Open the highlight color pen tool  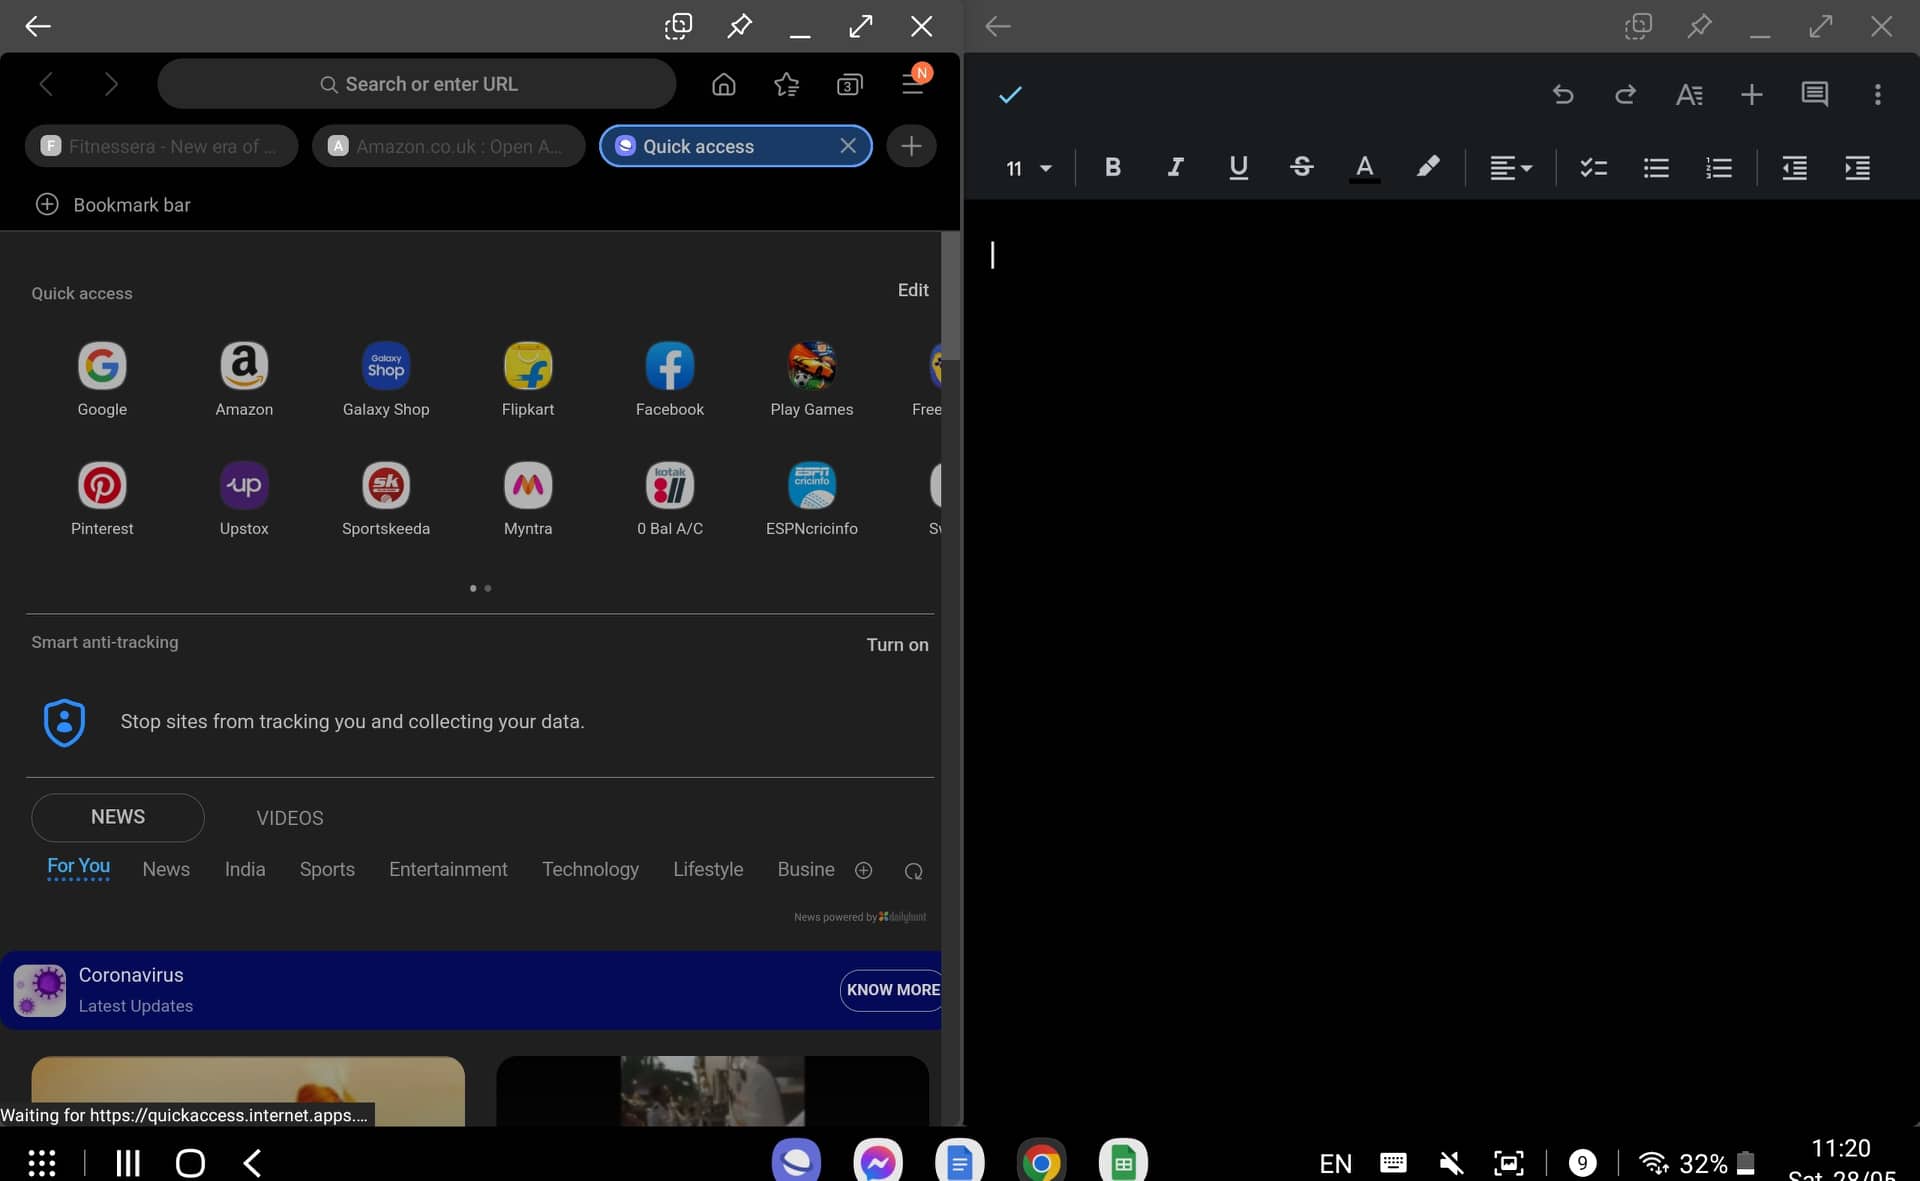pos(1427,167)
